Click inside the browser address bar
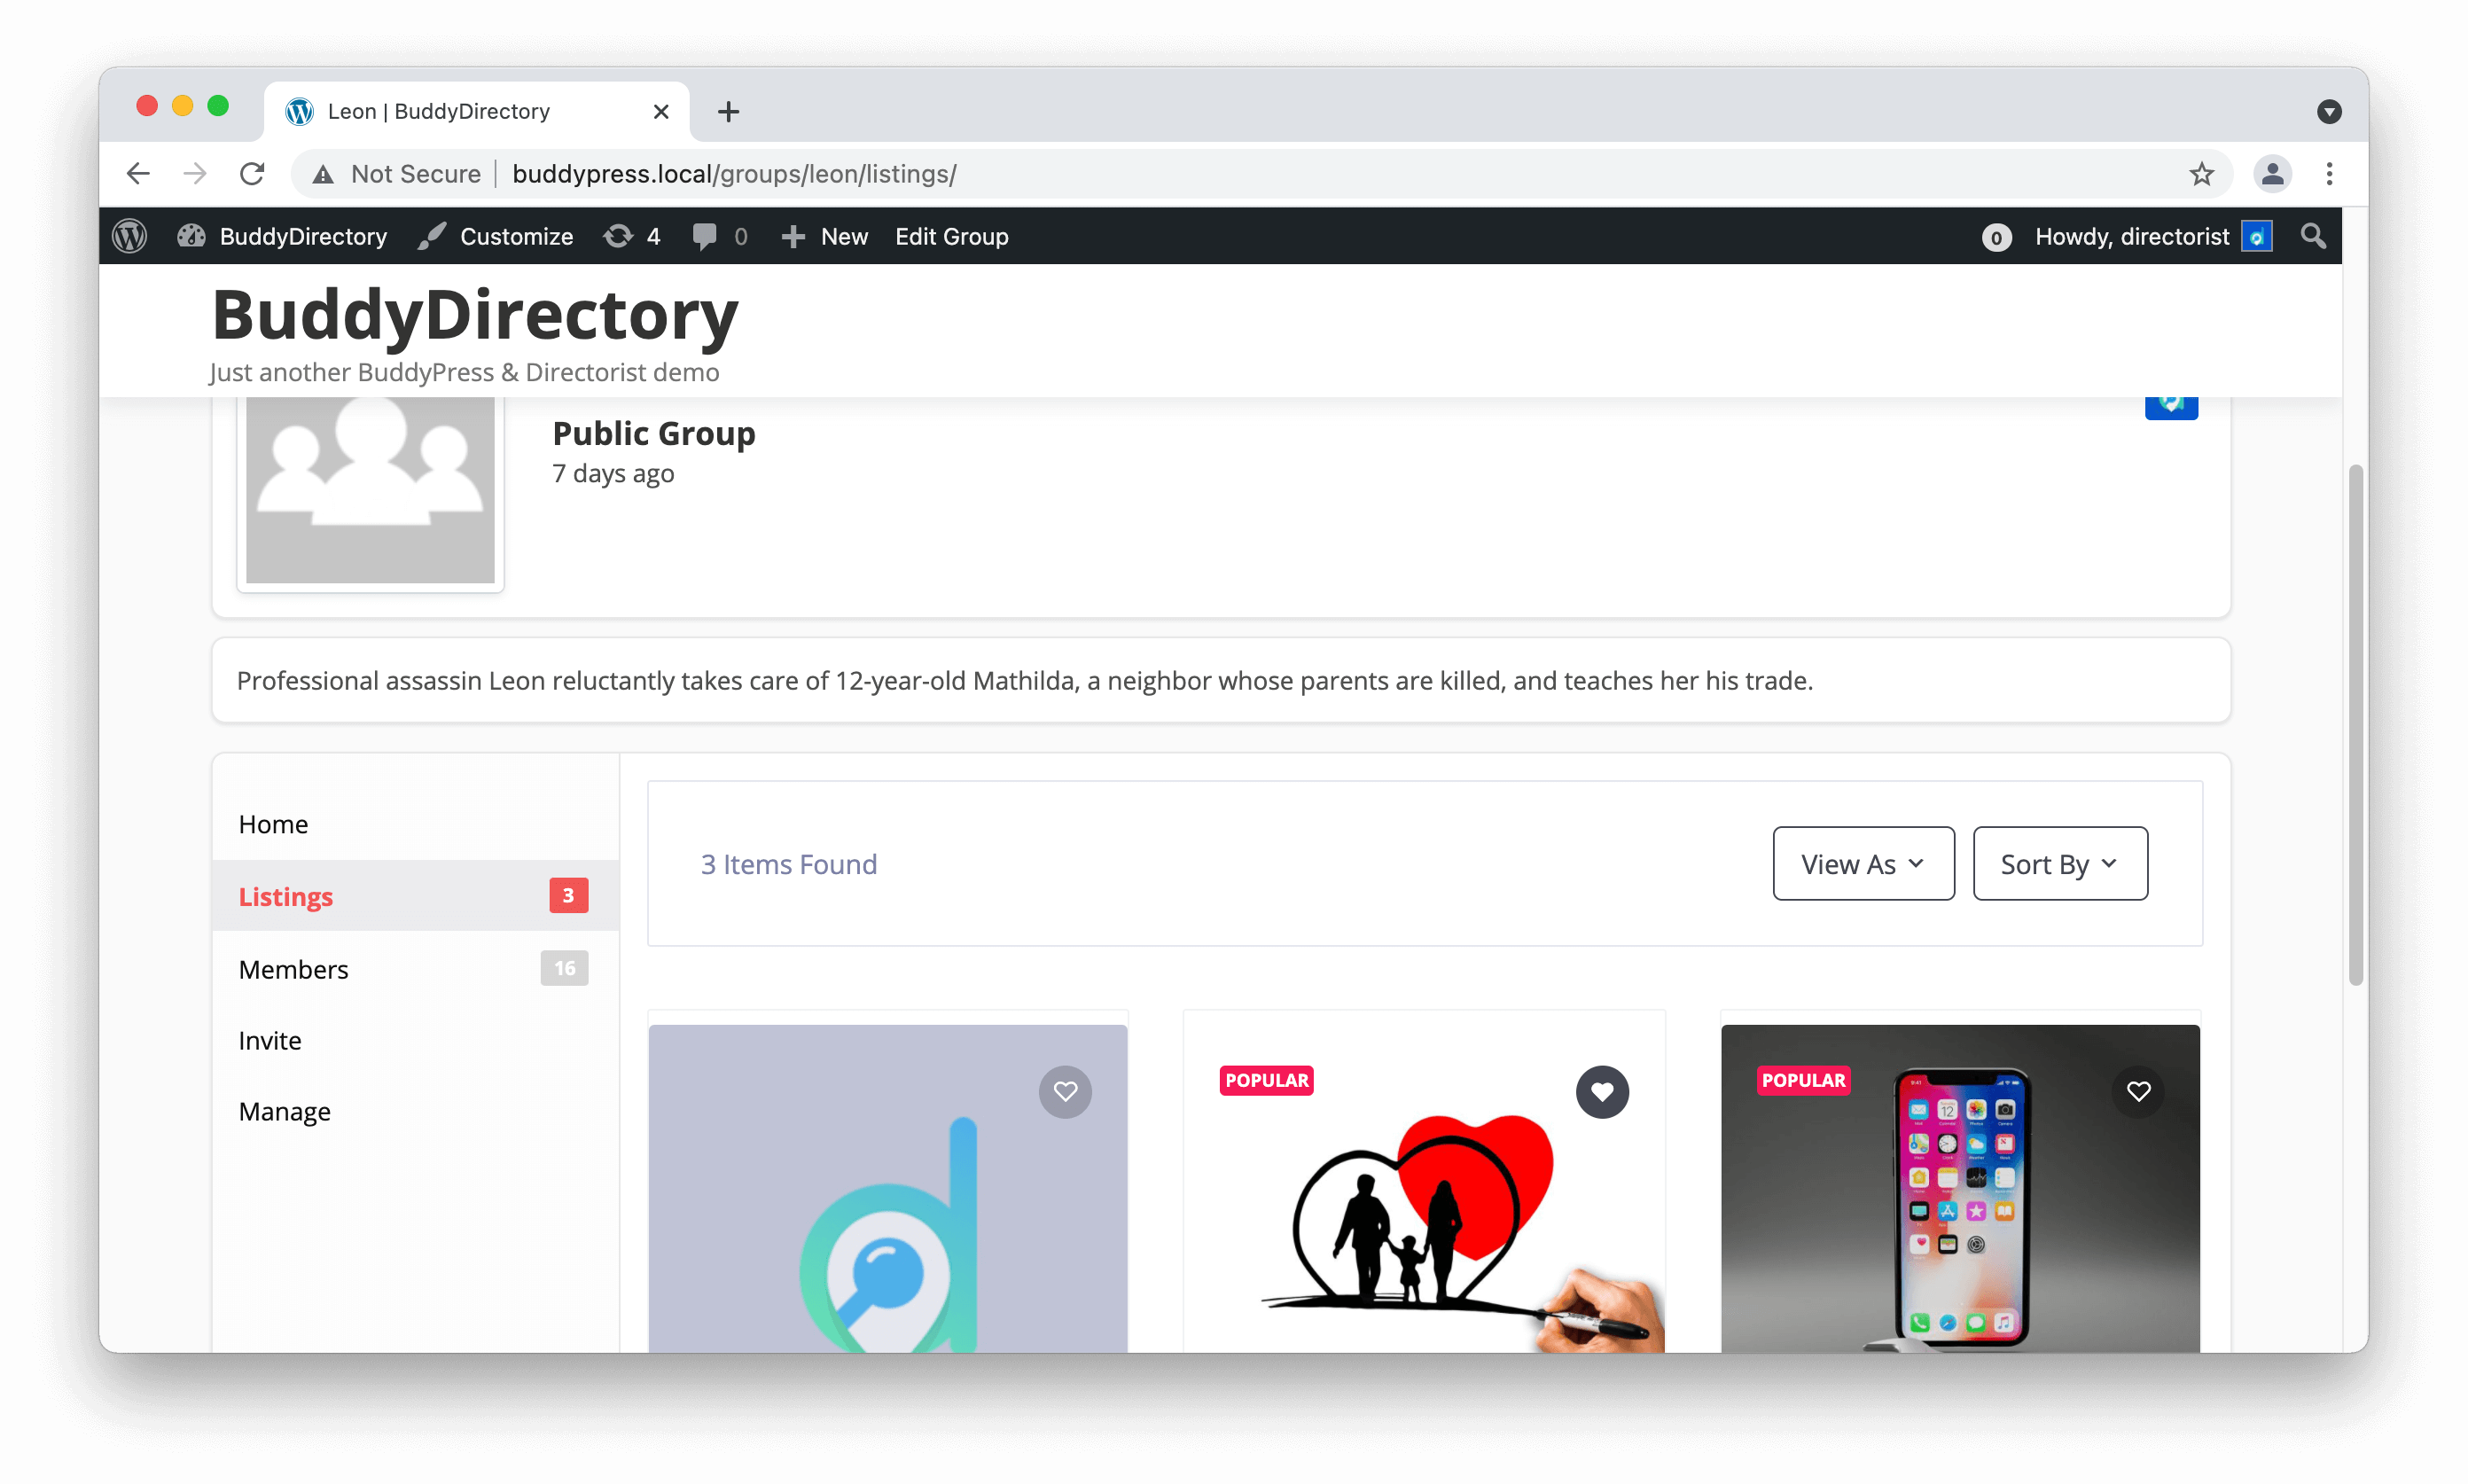This screenshot has width=2468, height=1484. point(735,173)
